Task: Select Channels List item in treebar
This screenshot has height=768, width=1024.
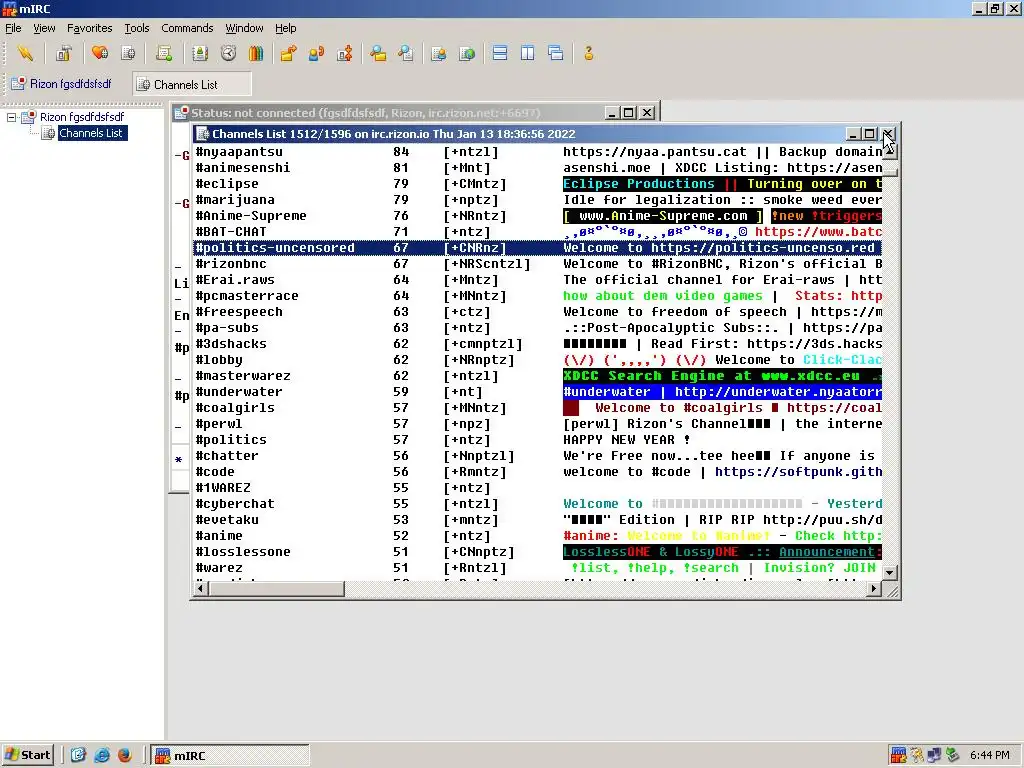Action: coord(91,133)
